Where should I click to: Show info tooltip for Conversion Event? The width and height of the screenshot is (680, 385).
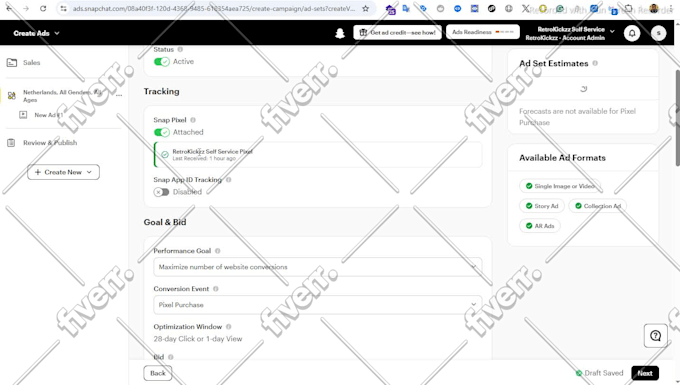click(x=216, y=289)
